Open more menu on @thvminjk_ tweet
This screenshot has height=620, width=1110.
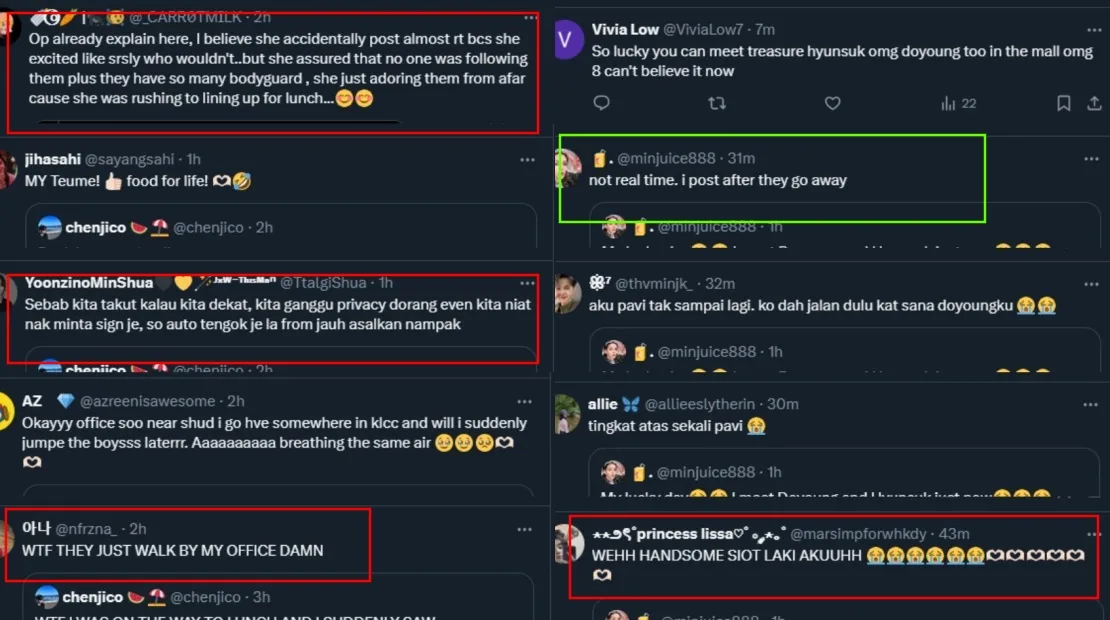(1091, 284)
